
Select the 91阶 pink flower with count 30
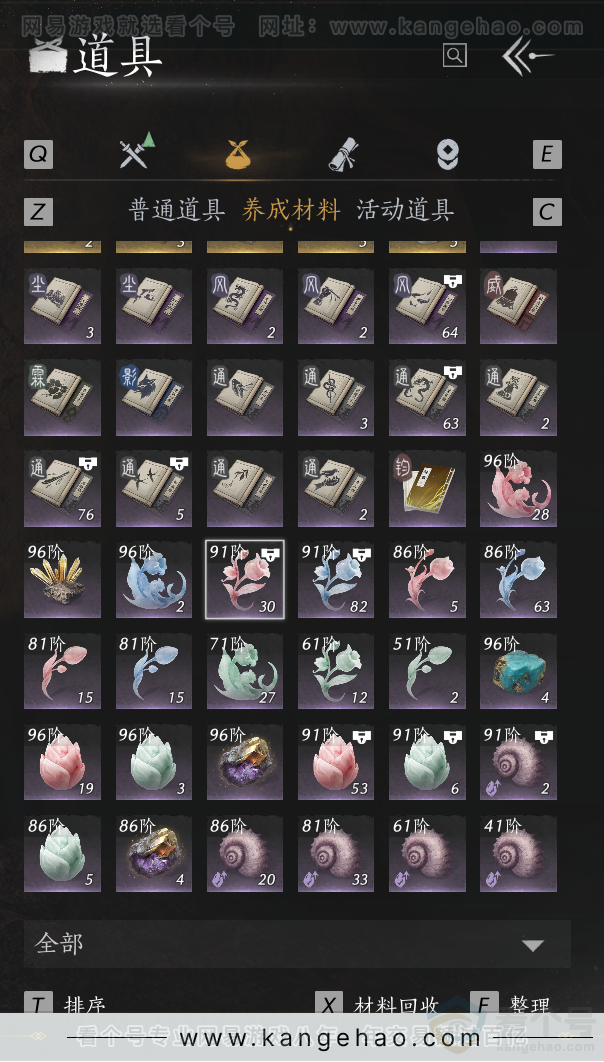[245, 579]
